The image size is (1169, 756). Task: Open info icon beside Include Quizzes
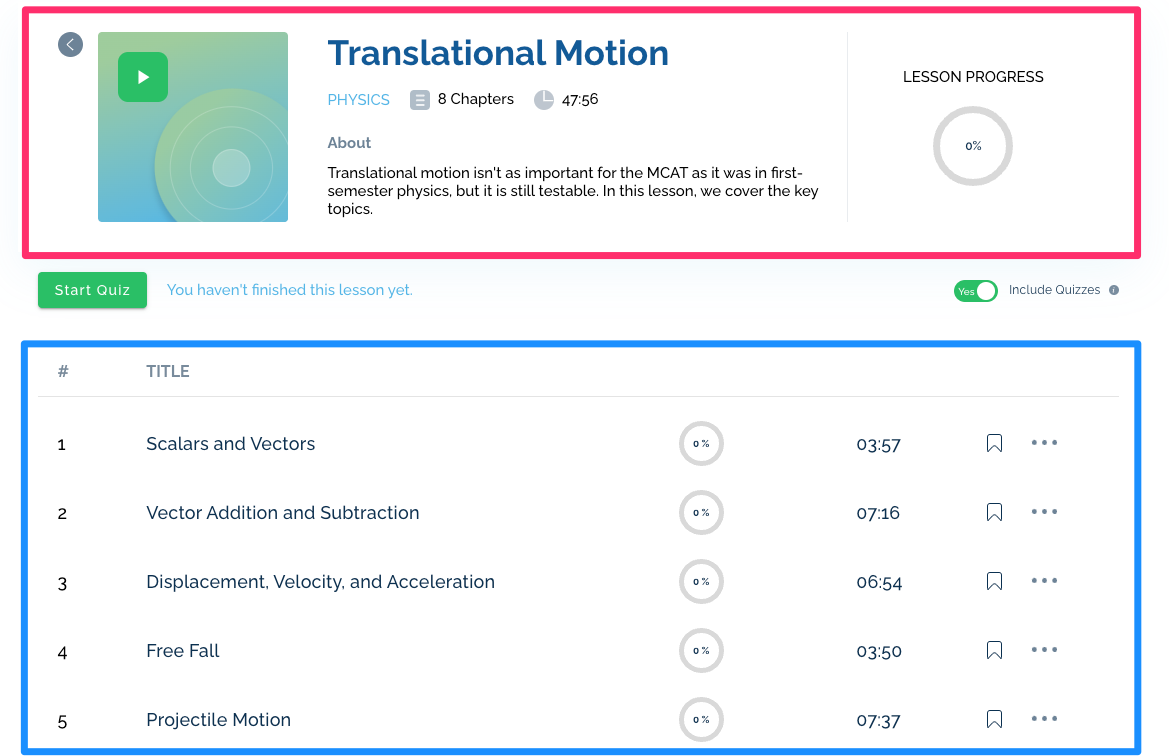coord(1114,290)
